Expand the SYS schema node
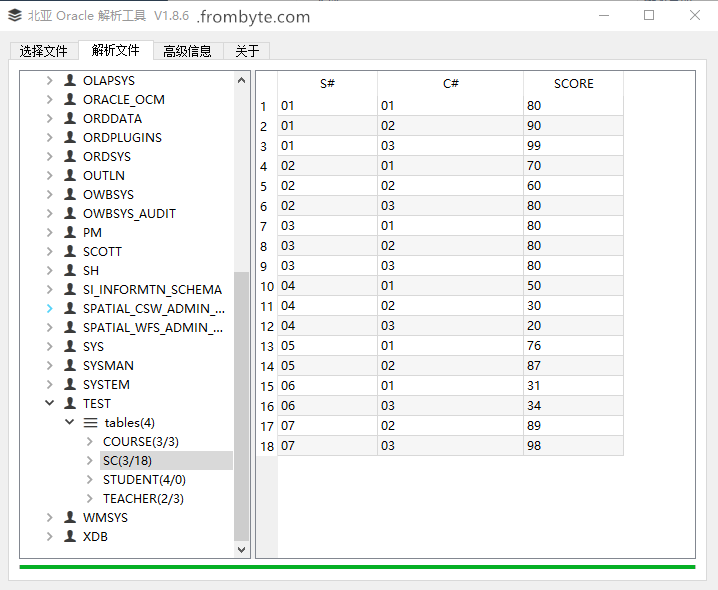Screen dimensions: 718x590 (x=49, y=346)
